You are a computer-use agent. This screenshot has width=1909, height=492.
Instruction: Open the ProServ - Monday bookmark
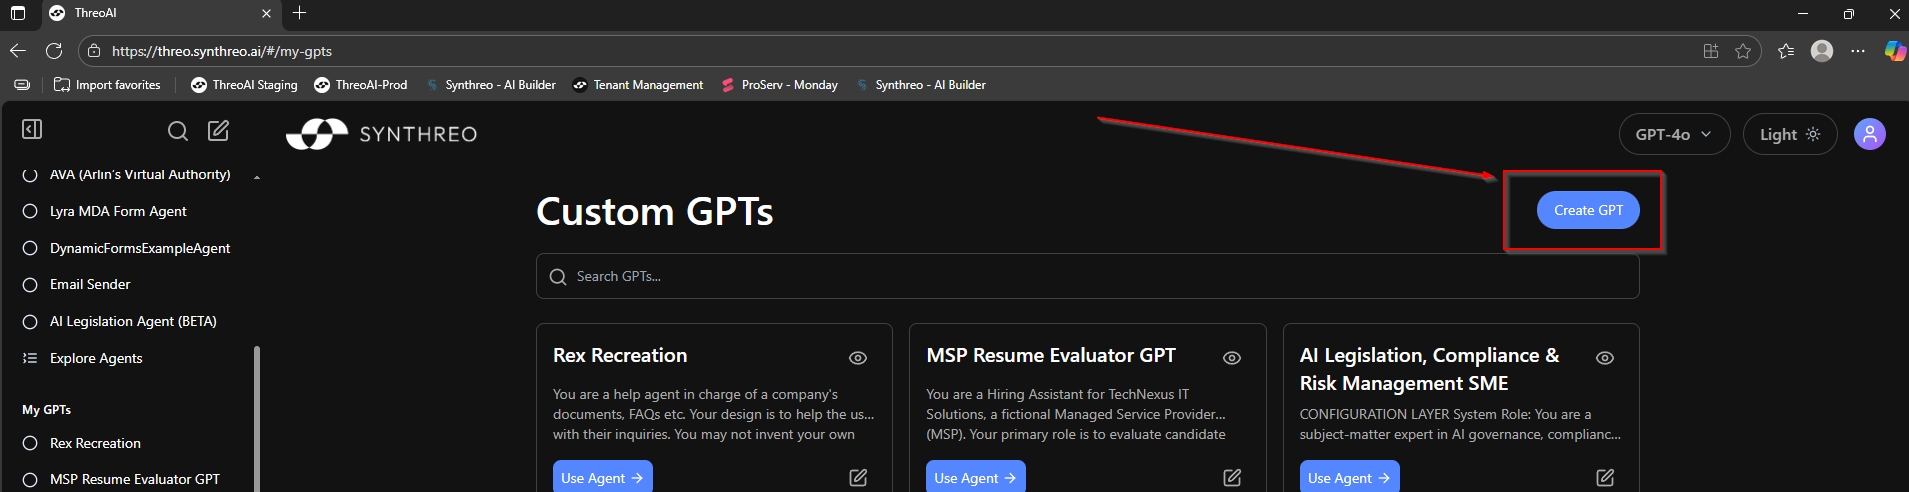click(x=779, y=85)
